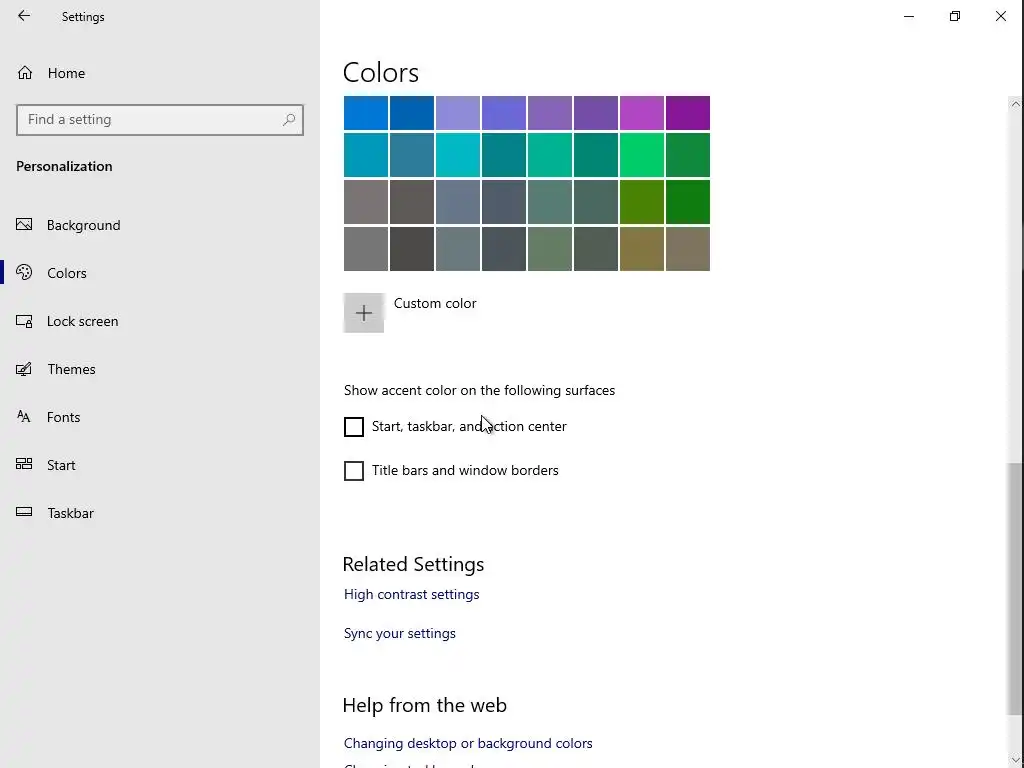
Task: Click Sync your settings link
Action: [x=399, y=633]
